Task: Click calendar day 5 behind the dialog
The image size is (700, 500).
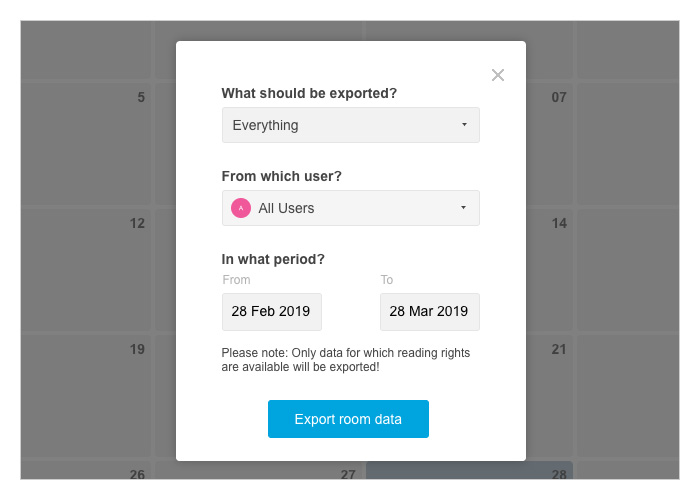Action: point(141,97)
